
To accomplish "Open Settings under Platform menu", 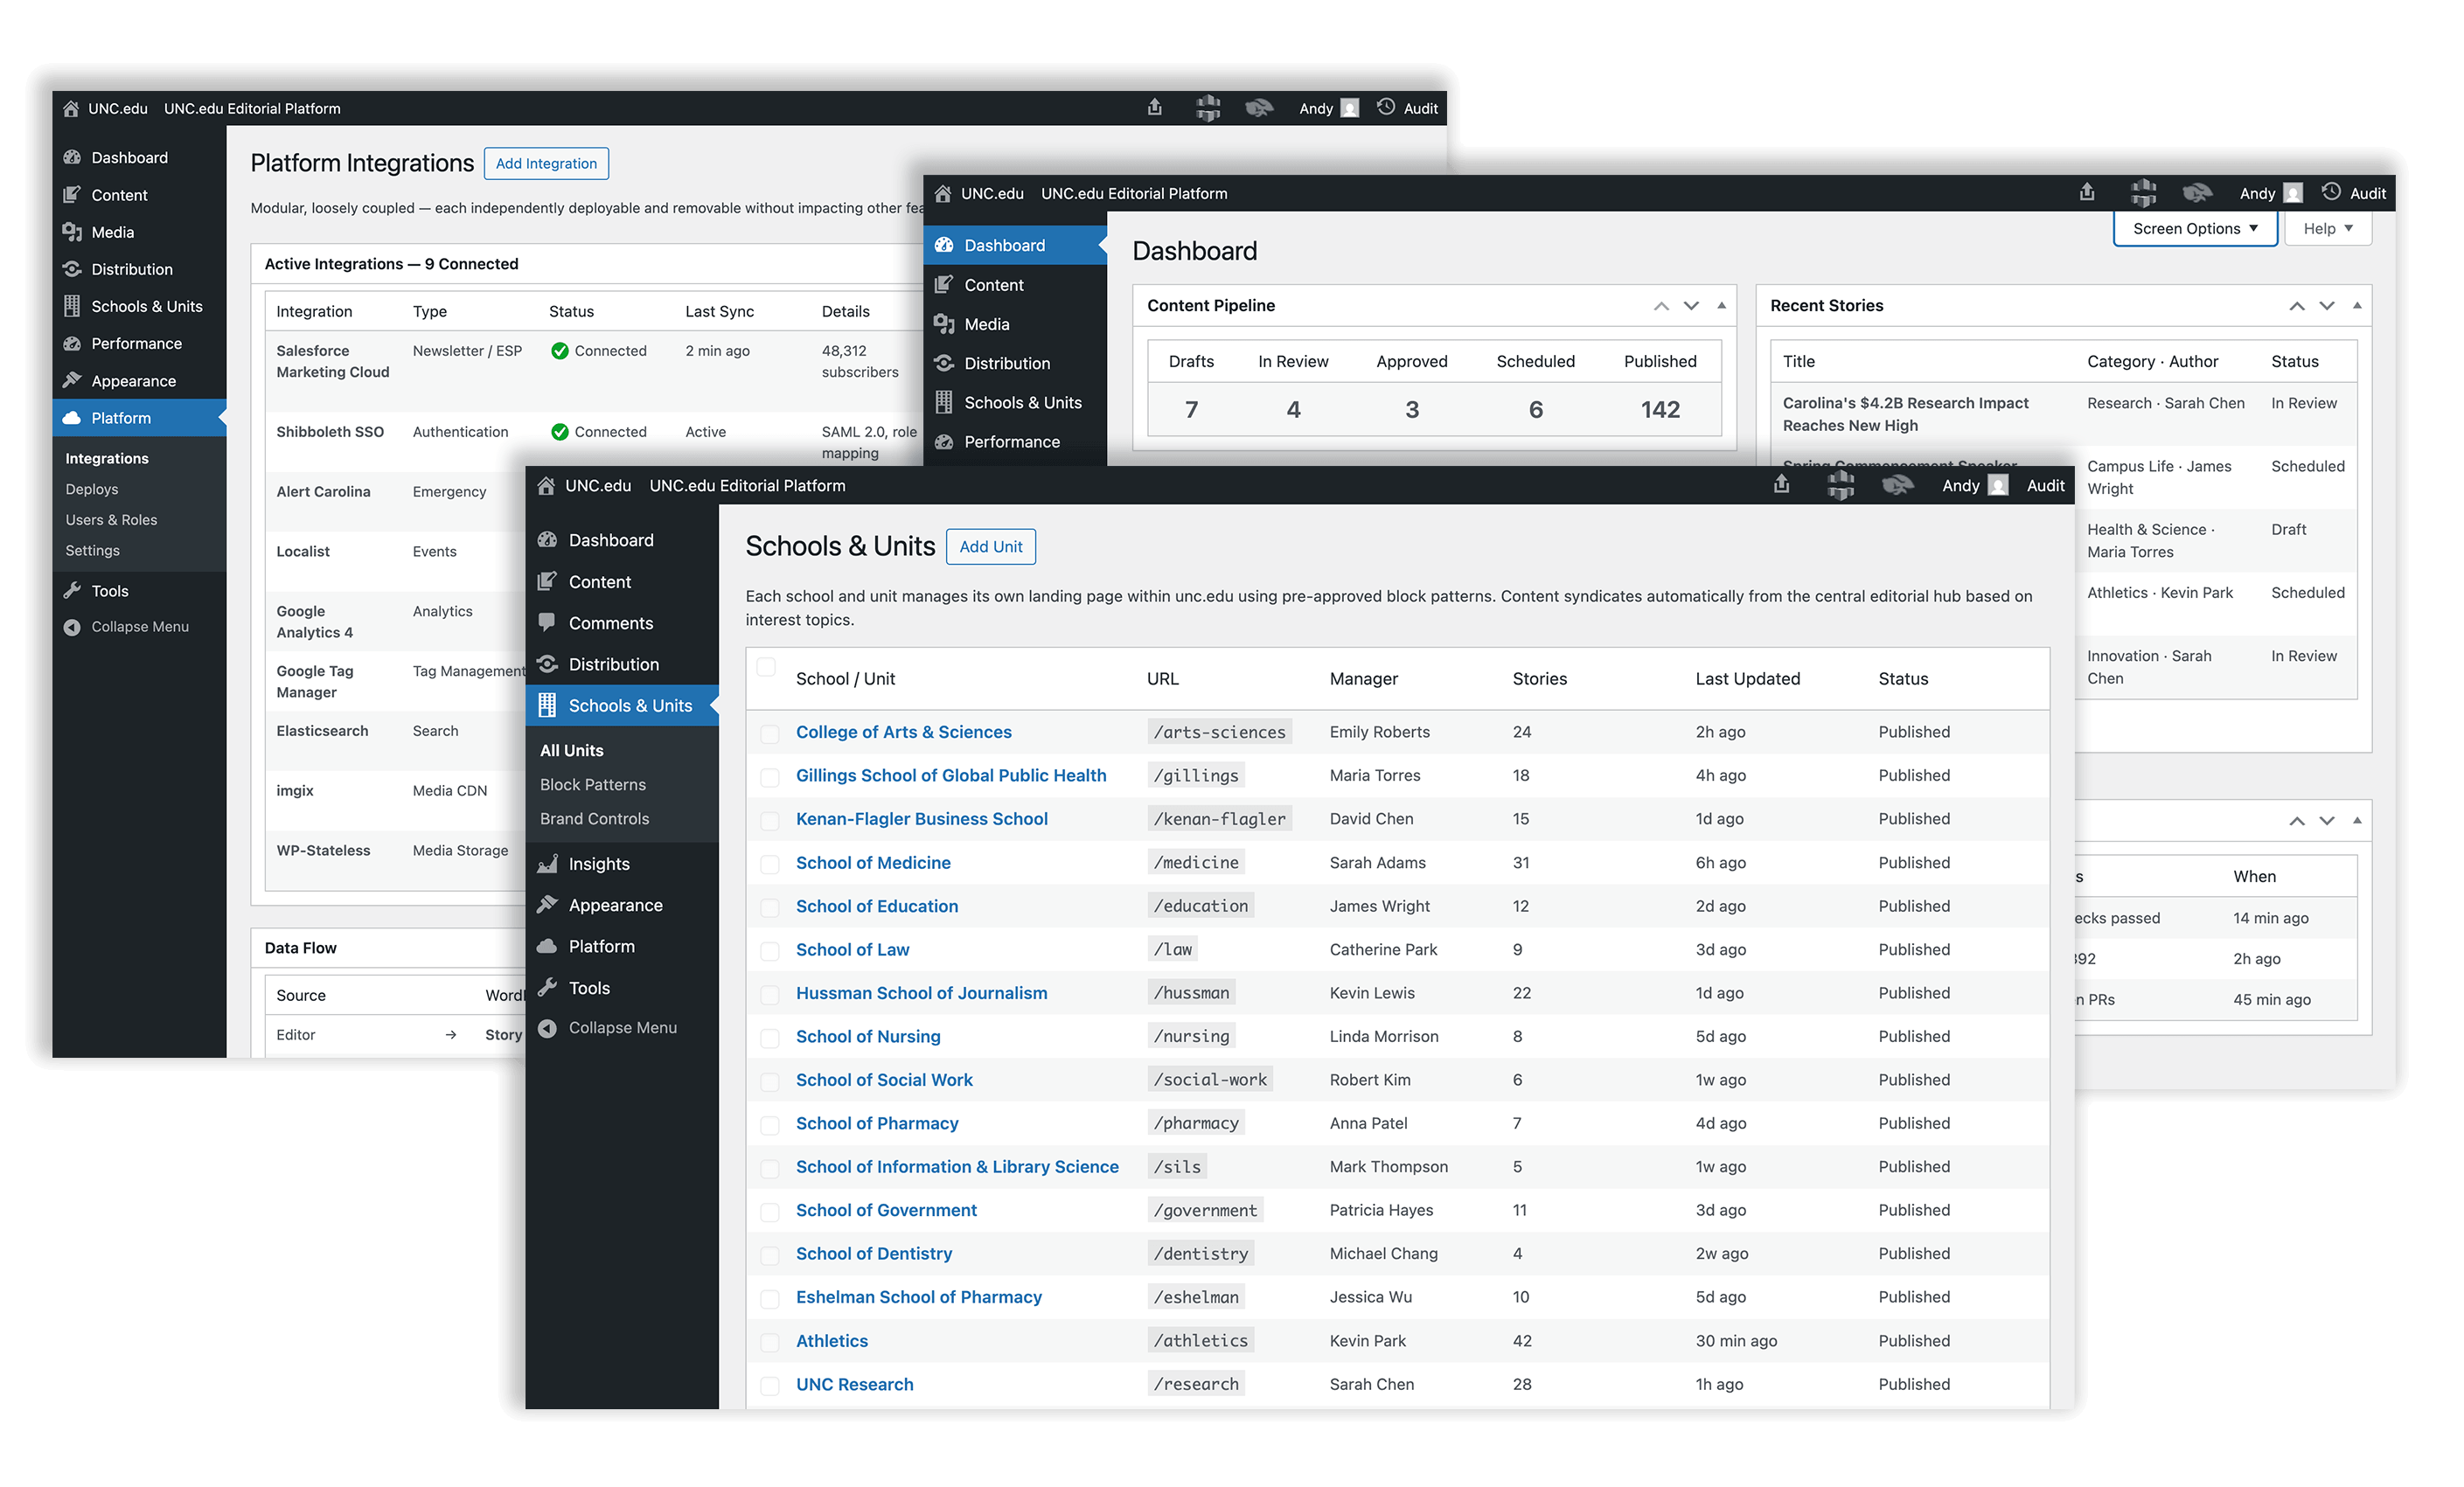I will click(x=92, y=550).
